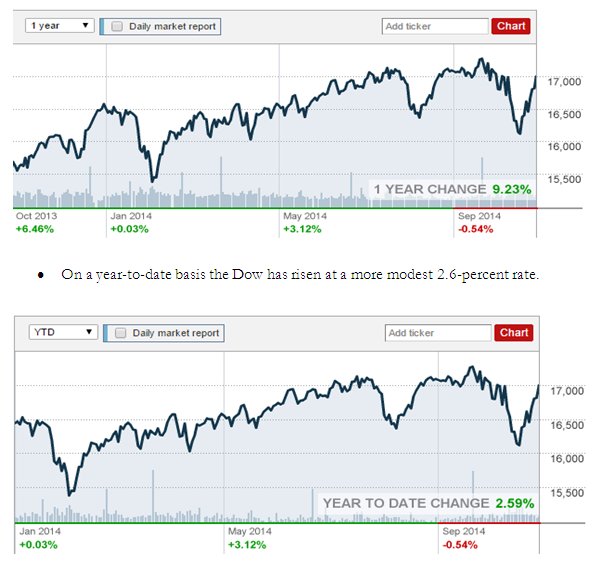604x579 pixels.
Task: Open the 1 year range dropdown
Action: 59,26
